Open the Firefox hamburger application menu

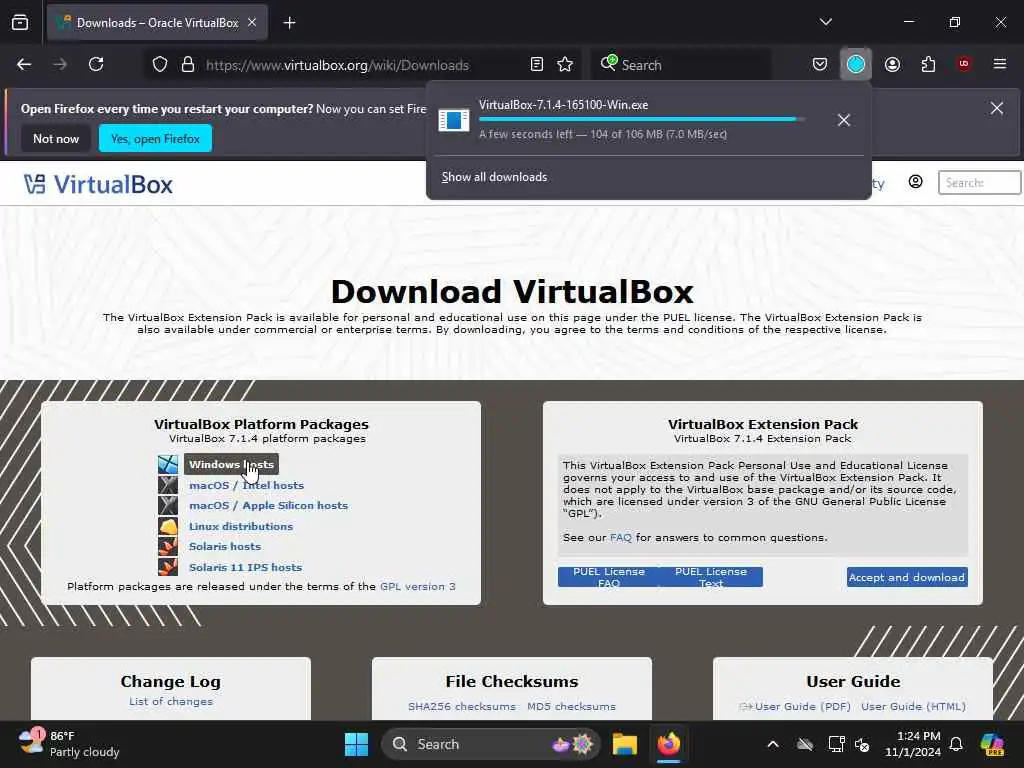(1000, 64)
